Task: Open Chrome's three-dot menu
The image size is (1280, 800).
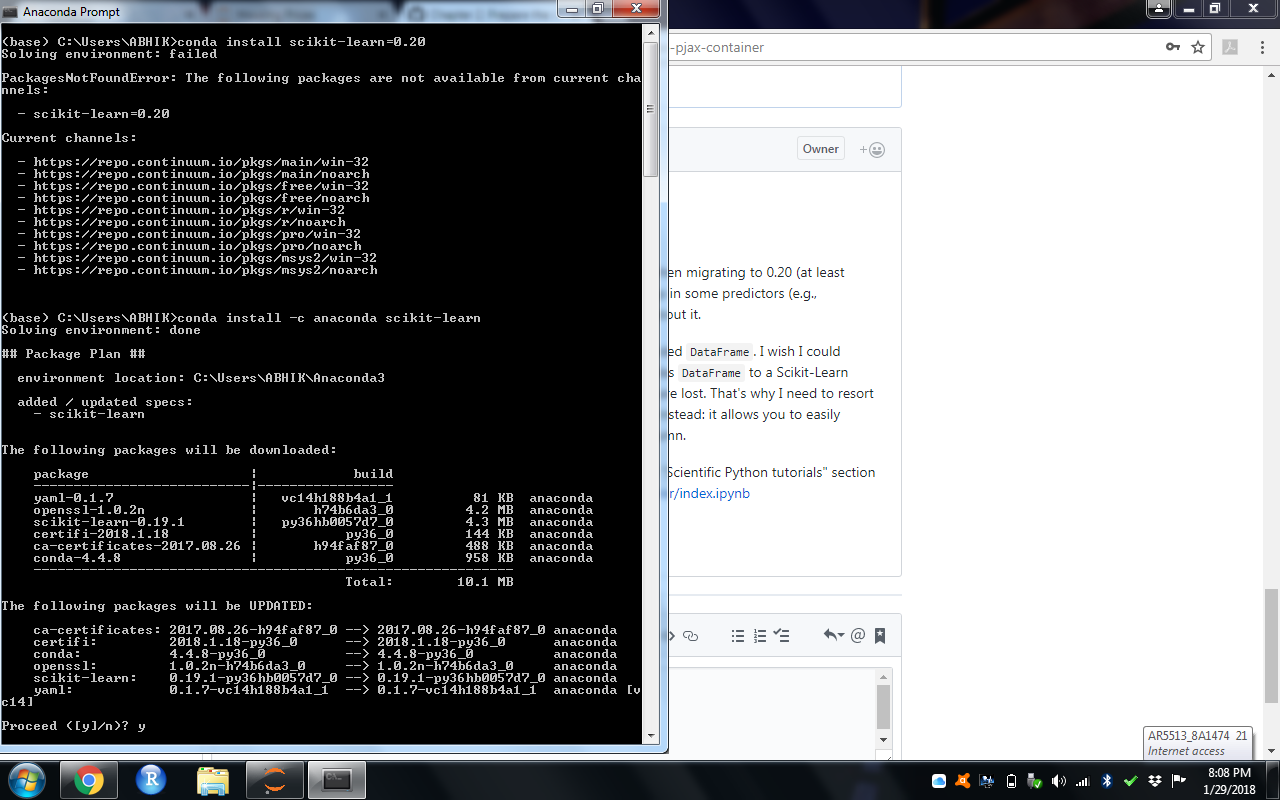Action: click(1262, 47)
